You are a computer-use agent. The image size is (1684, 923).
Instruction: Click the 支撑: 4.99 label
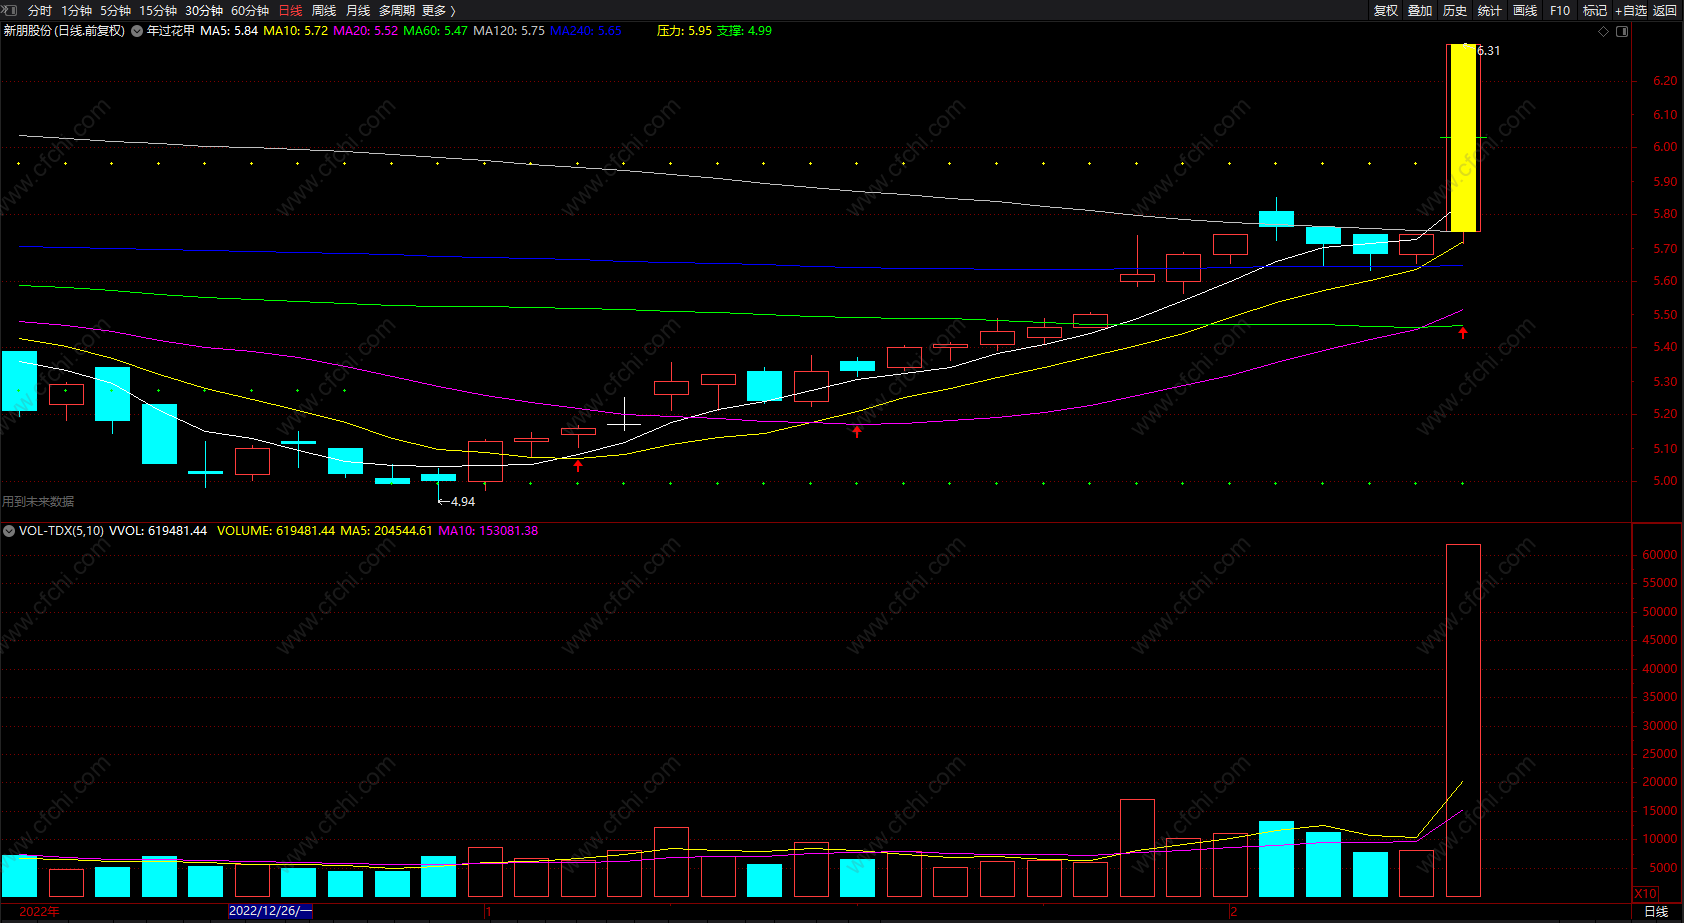[744, 31]
